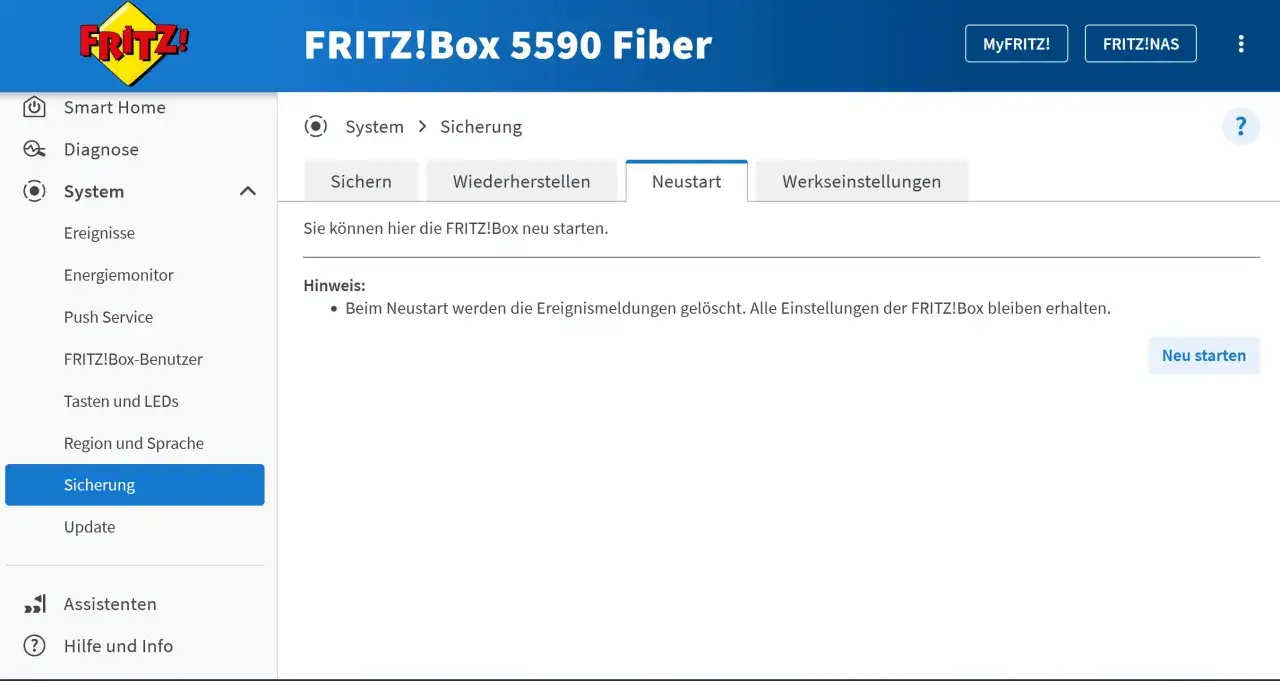Collapse the System menu chevron
The height and width of the screenshot is (681, 1280).
[x=248, y=191]
